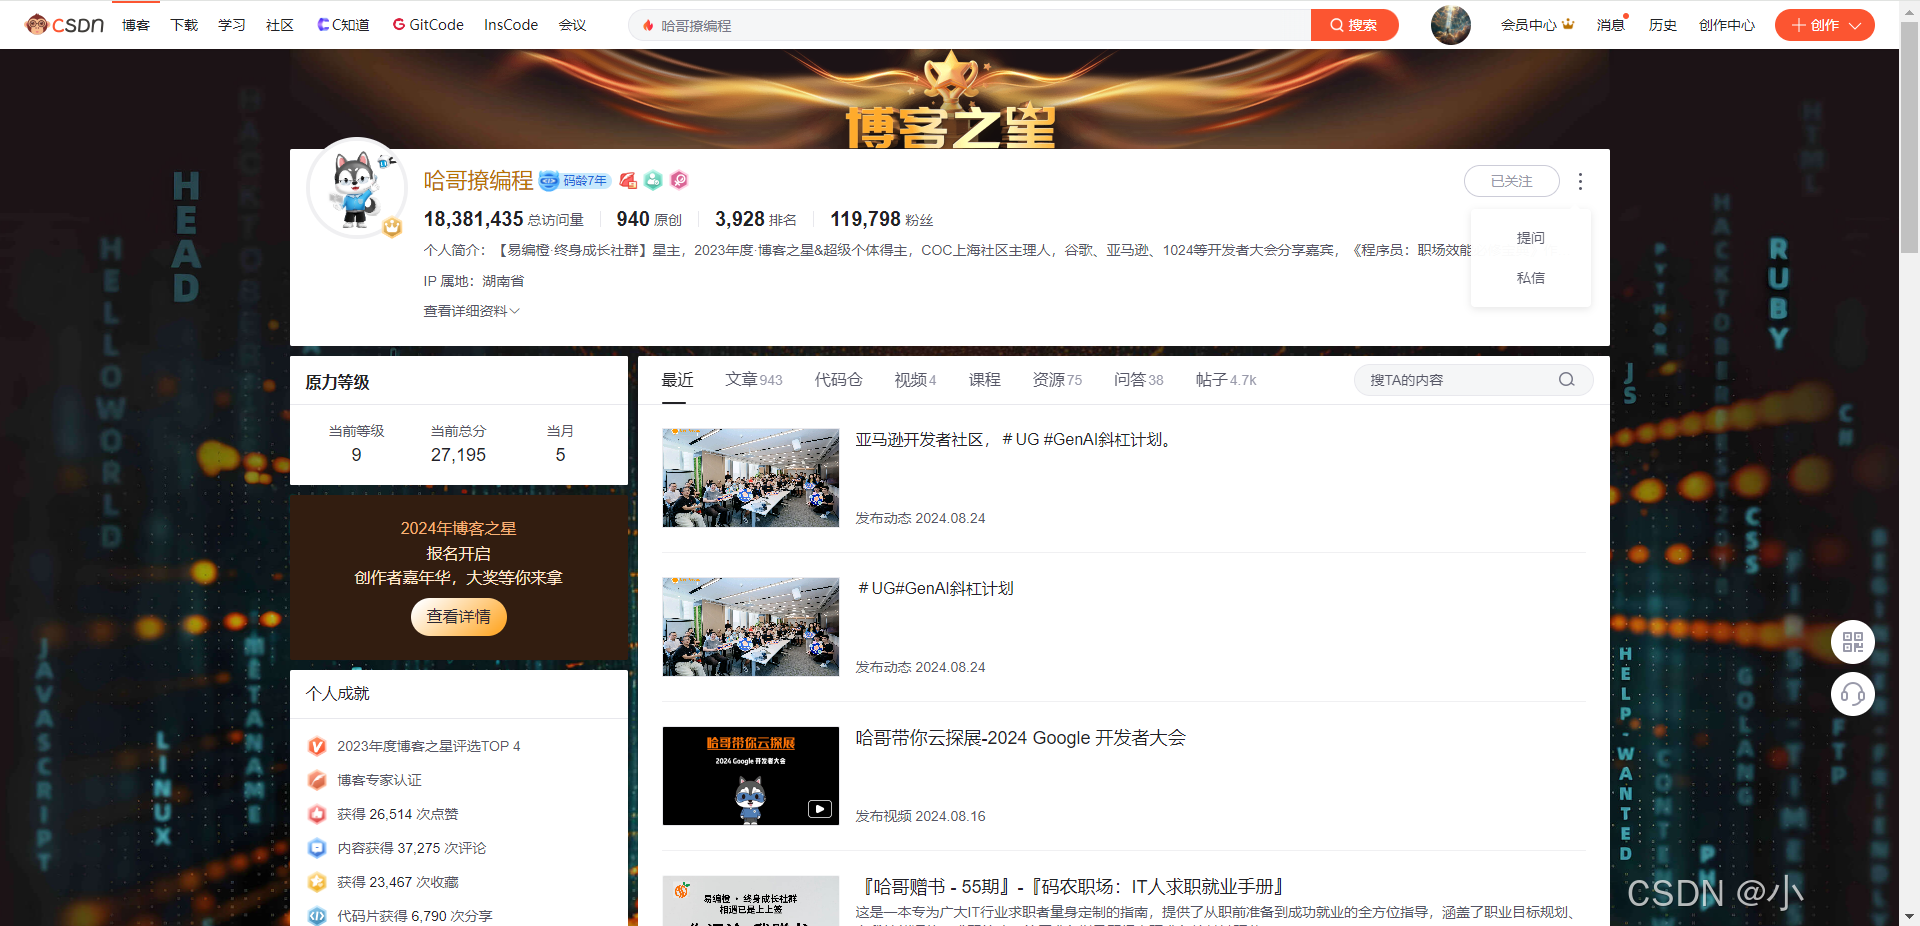
Task: Click the C知道 nav item
Action: (343, 25)
